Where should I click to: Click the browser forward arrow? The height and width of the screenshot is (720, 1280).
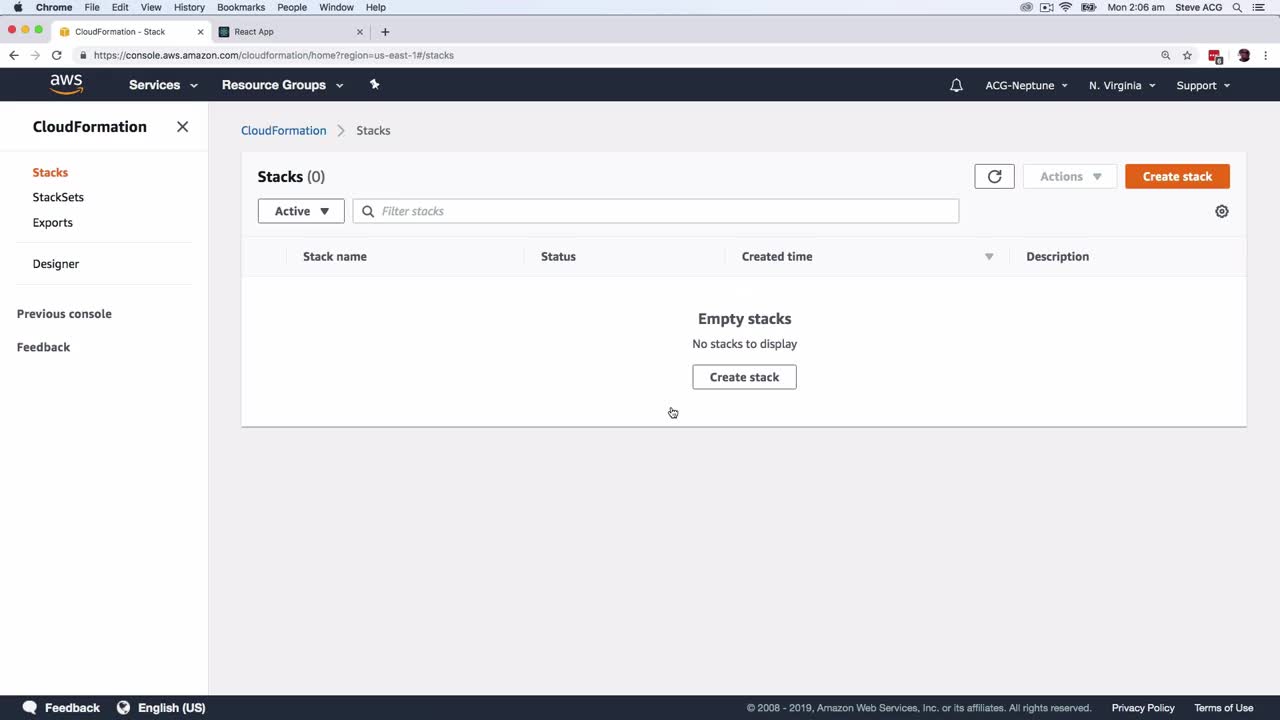tap(35, 55)
